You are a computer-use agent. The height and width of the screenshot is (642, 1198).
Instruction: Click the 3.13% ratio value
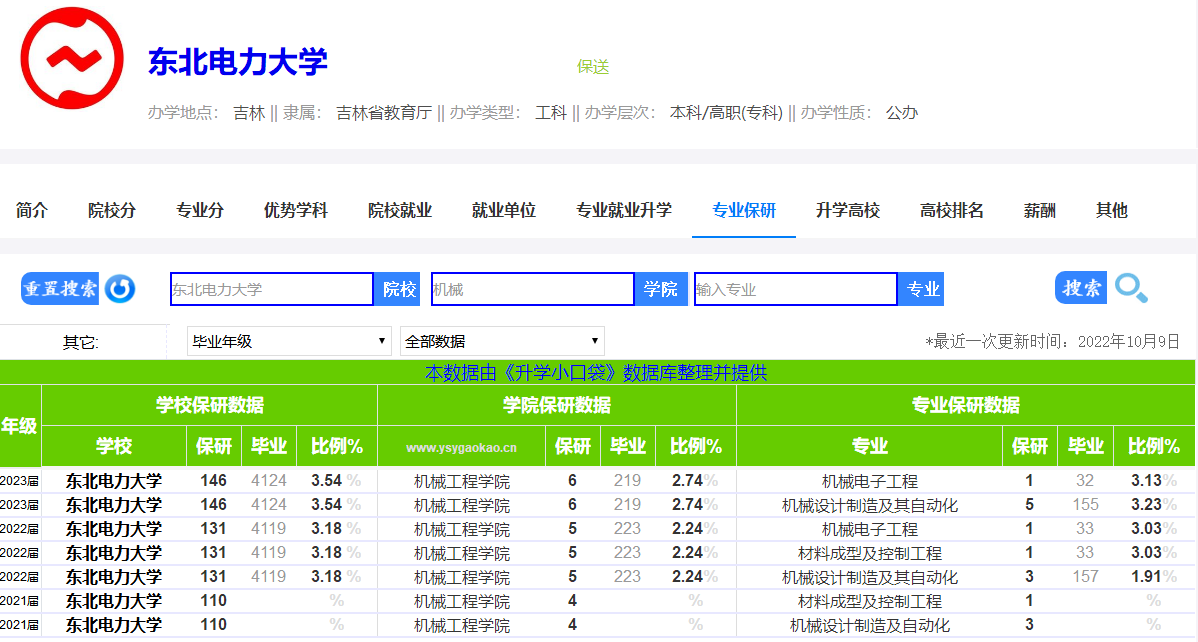point(1154,481)
